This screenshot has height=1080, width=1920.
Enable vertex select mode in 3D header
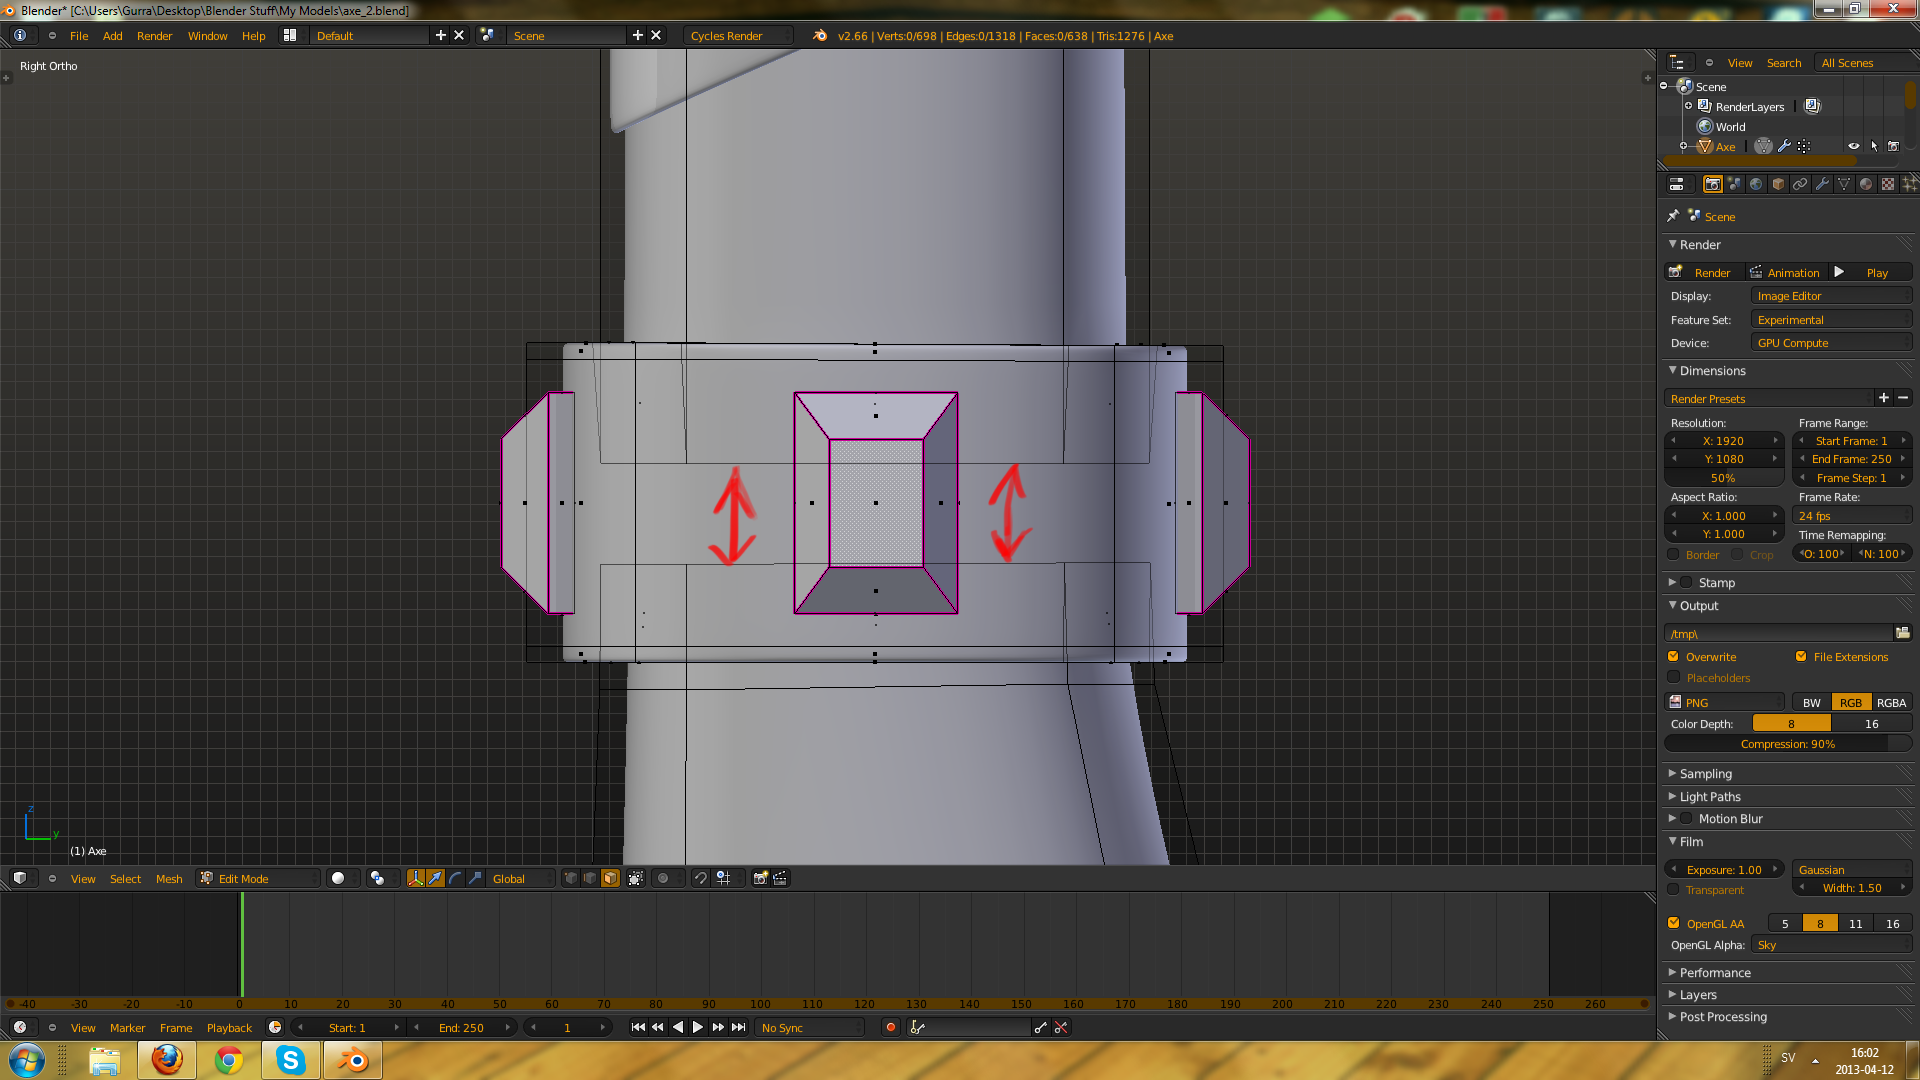571,878
